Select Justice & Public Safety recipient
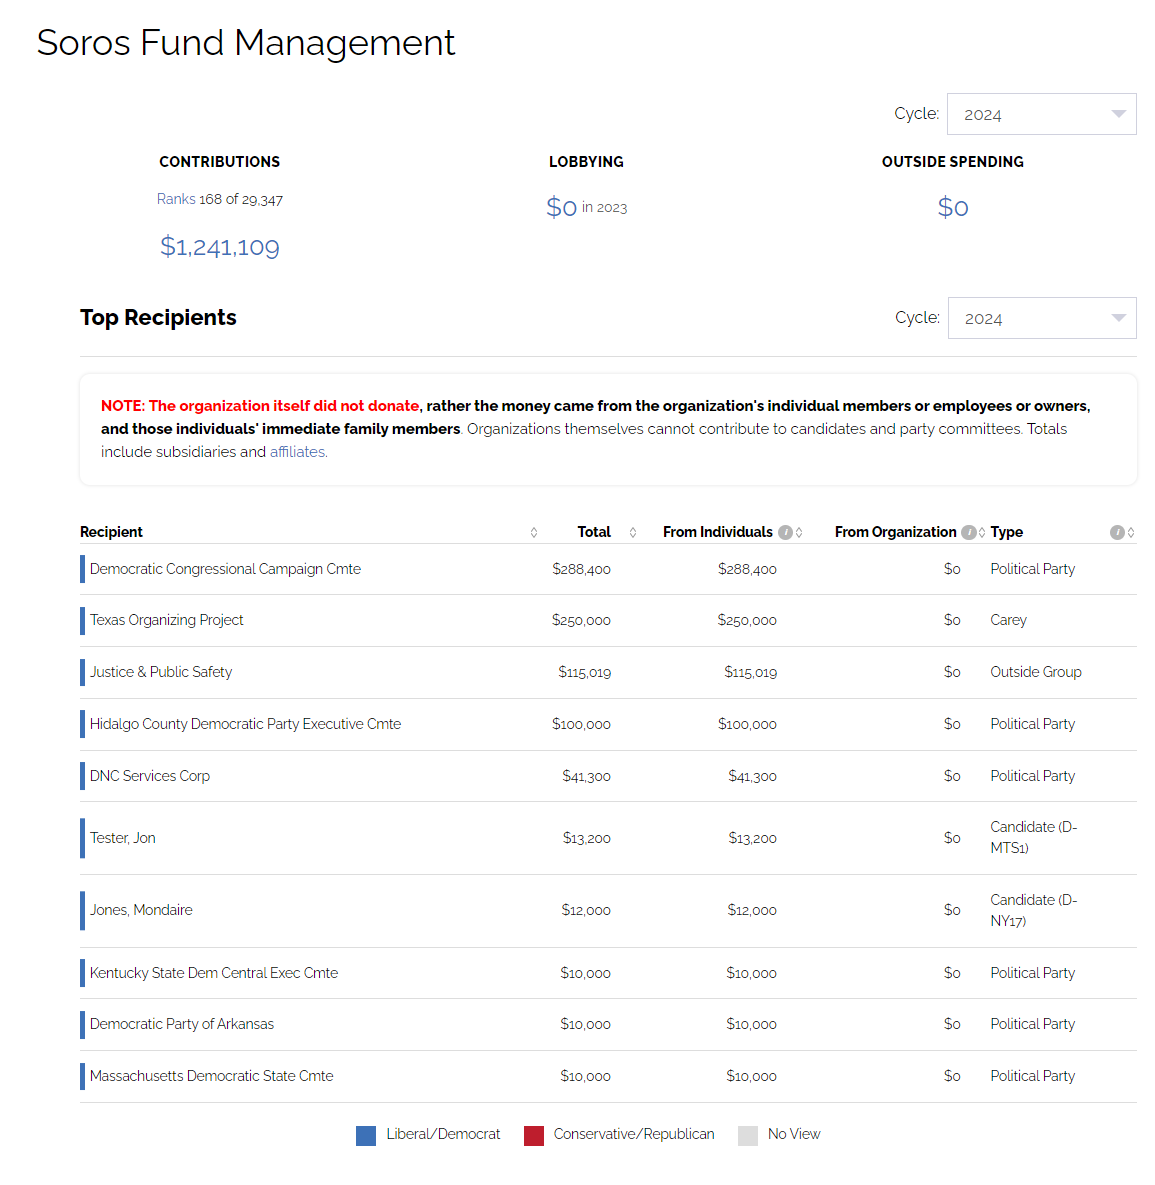The image size is (1155, 1185). point(161,672)
